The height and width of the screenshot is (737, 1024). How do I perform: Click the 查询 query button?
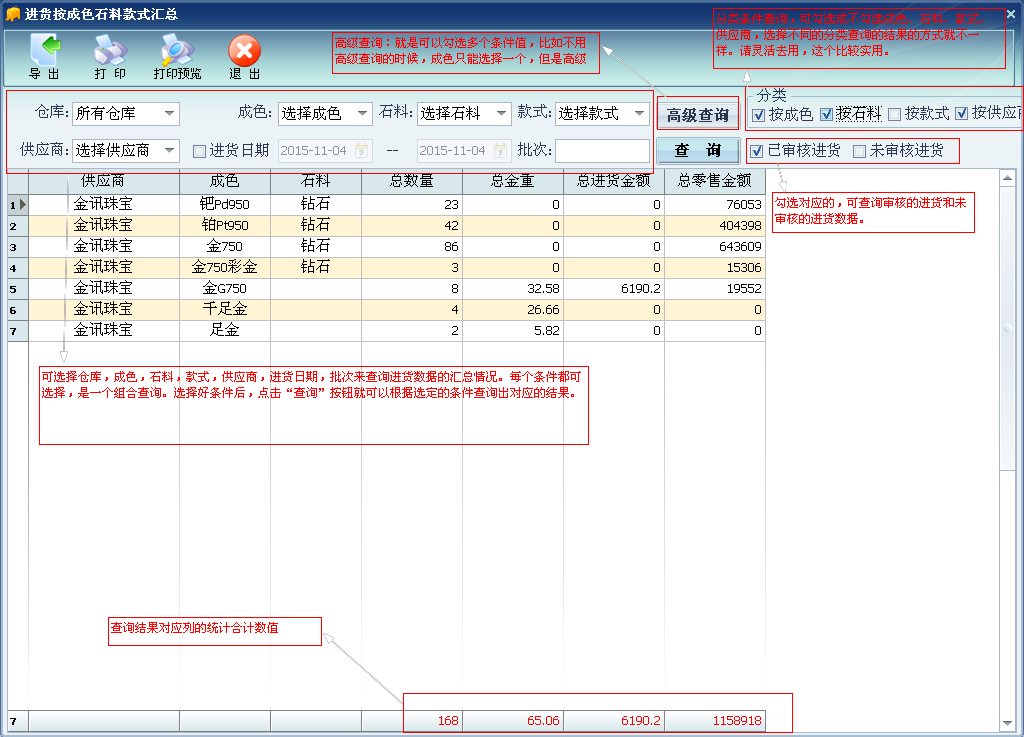coord(698,151)
